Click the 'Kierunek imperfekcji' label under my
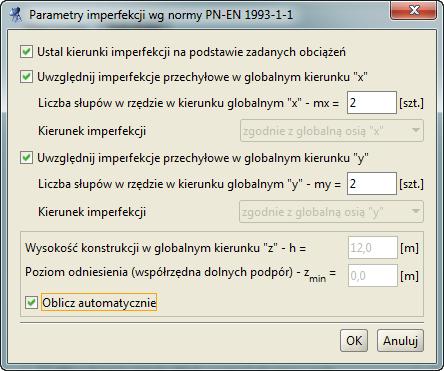Viewport: 444px width, 371px height. pos(92,212)
